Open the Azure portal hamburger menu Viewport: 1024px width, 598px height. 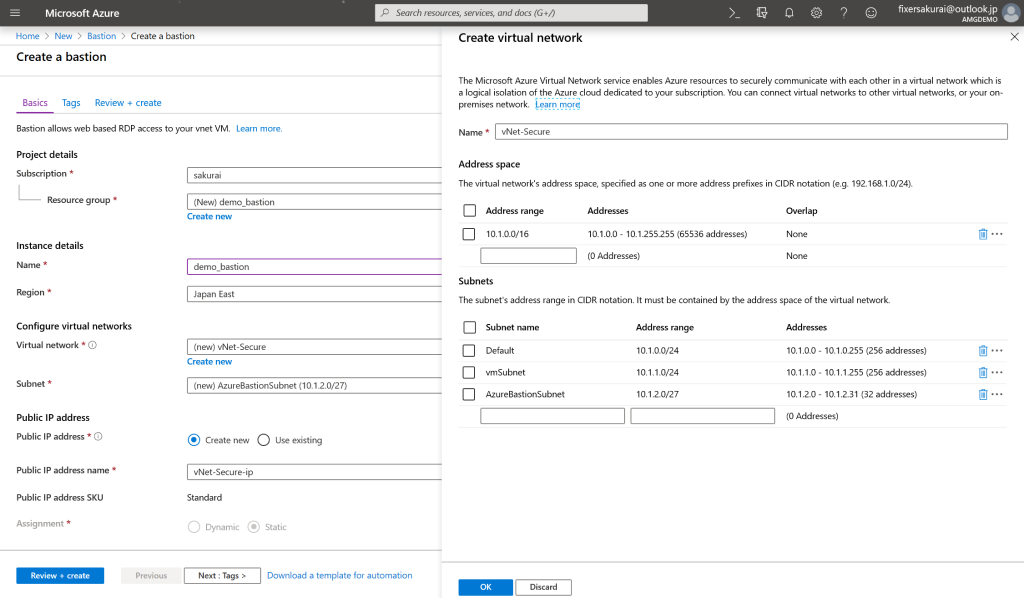click(15, 13)
